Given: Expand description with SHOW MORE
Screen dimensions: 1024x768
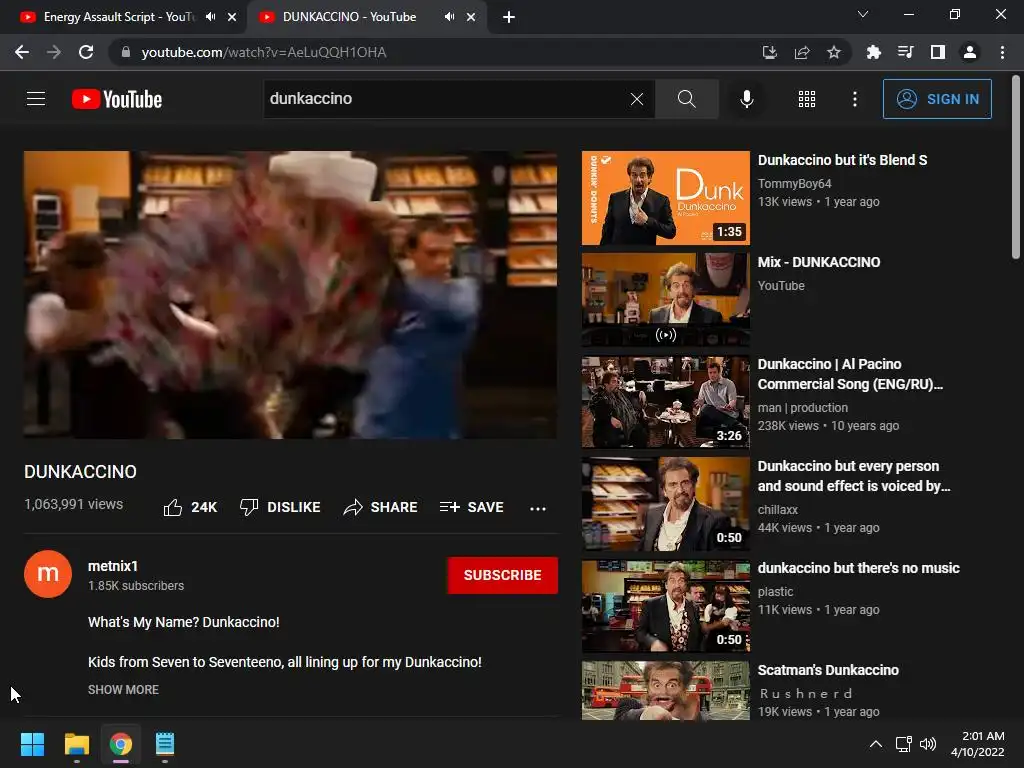Looking at the screenshot, I should (x=123, y=690).
